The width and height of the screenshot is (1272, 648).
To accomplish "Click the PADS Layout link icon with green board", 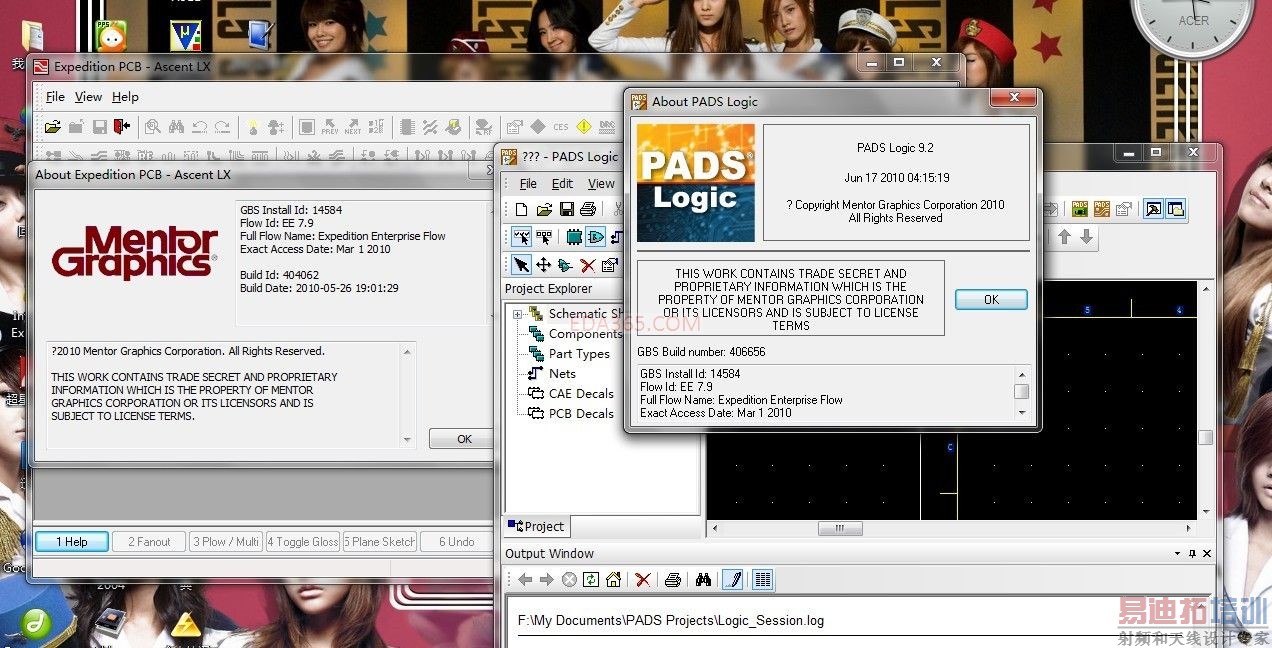I will (x=1080, y=209).
